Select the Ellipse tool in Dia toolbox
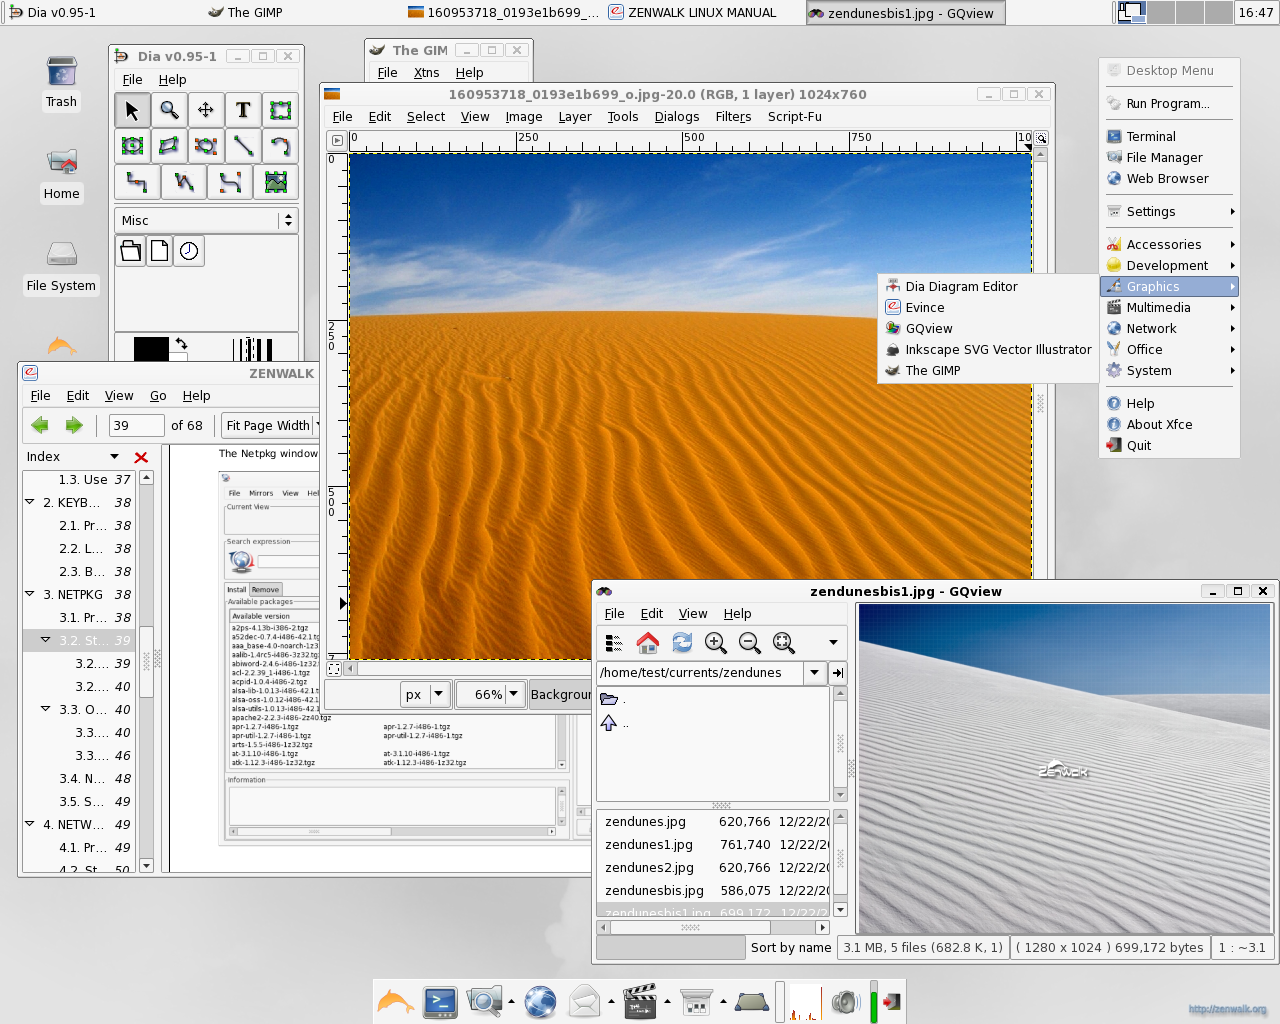The height and width of the screenshot is (1024, 1280). [132, 146]
